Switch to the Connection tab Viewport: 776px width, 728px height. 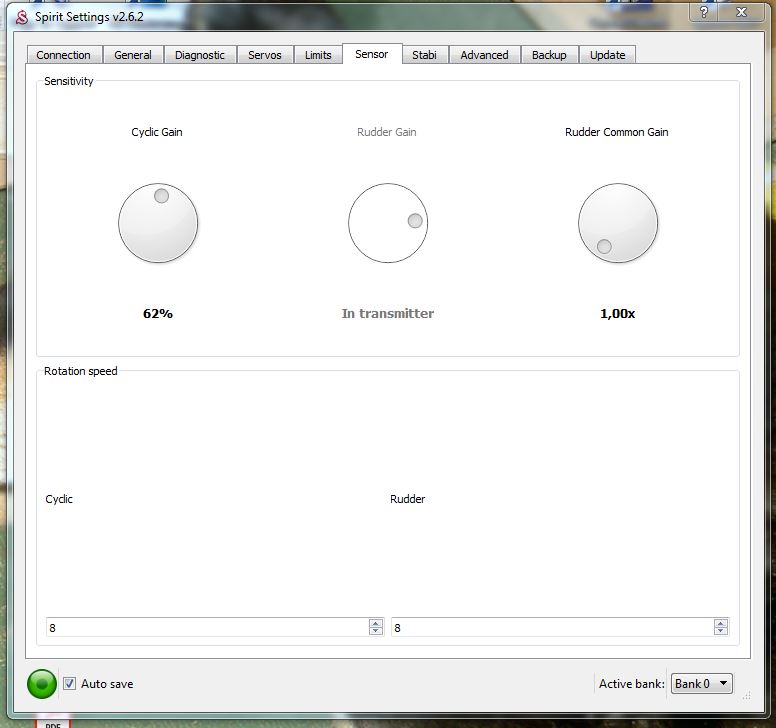click(63, 55)
